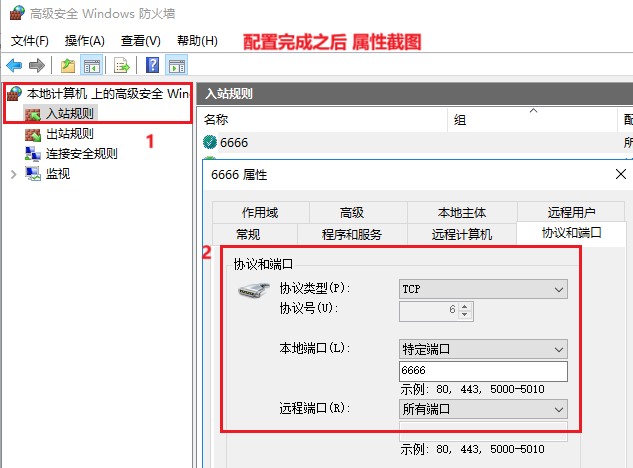This screenshot has height=468, width=633.
Task: Click the Connection Security Rules (连接安全规则) icon
Action: (x=33, y=154)
